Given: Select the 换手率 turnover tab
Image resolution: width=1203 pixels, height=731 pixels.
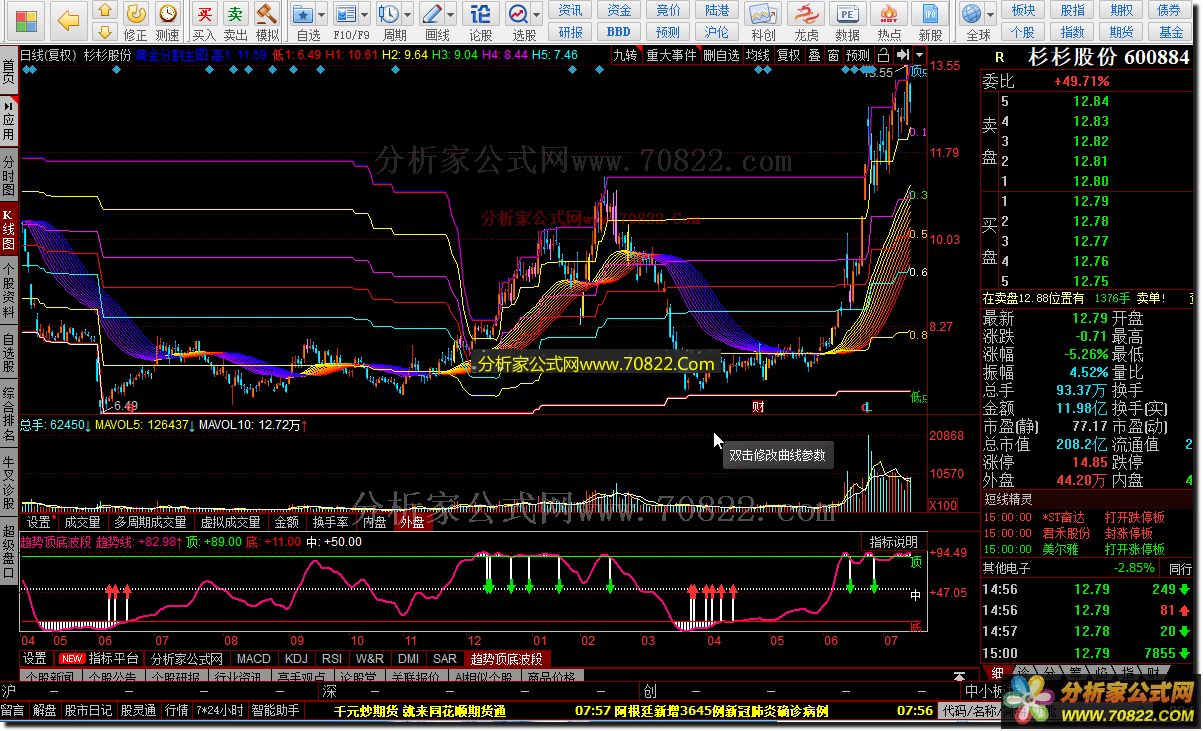Looking at the screenshot, I should click(330, 522).
